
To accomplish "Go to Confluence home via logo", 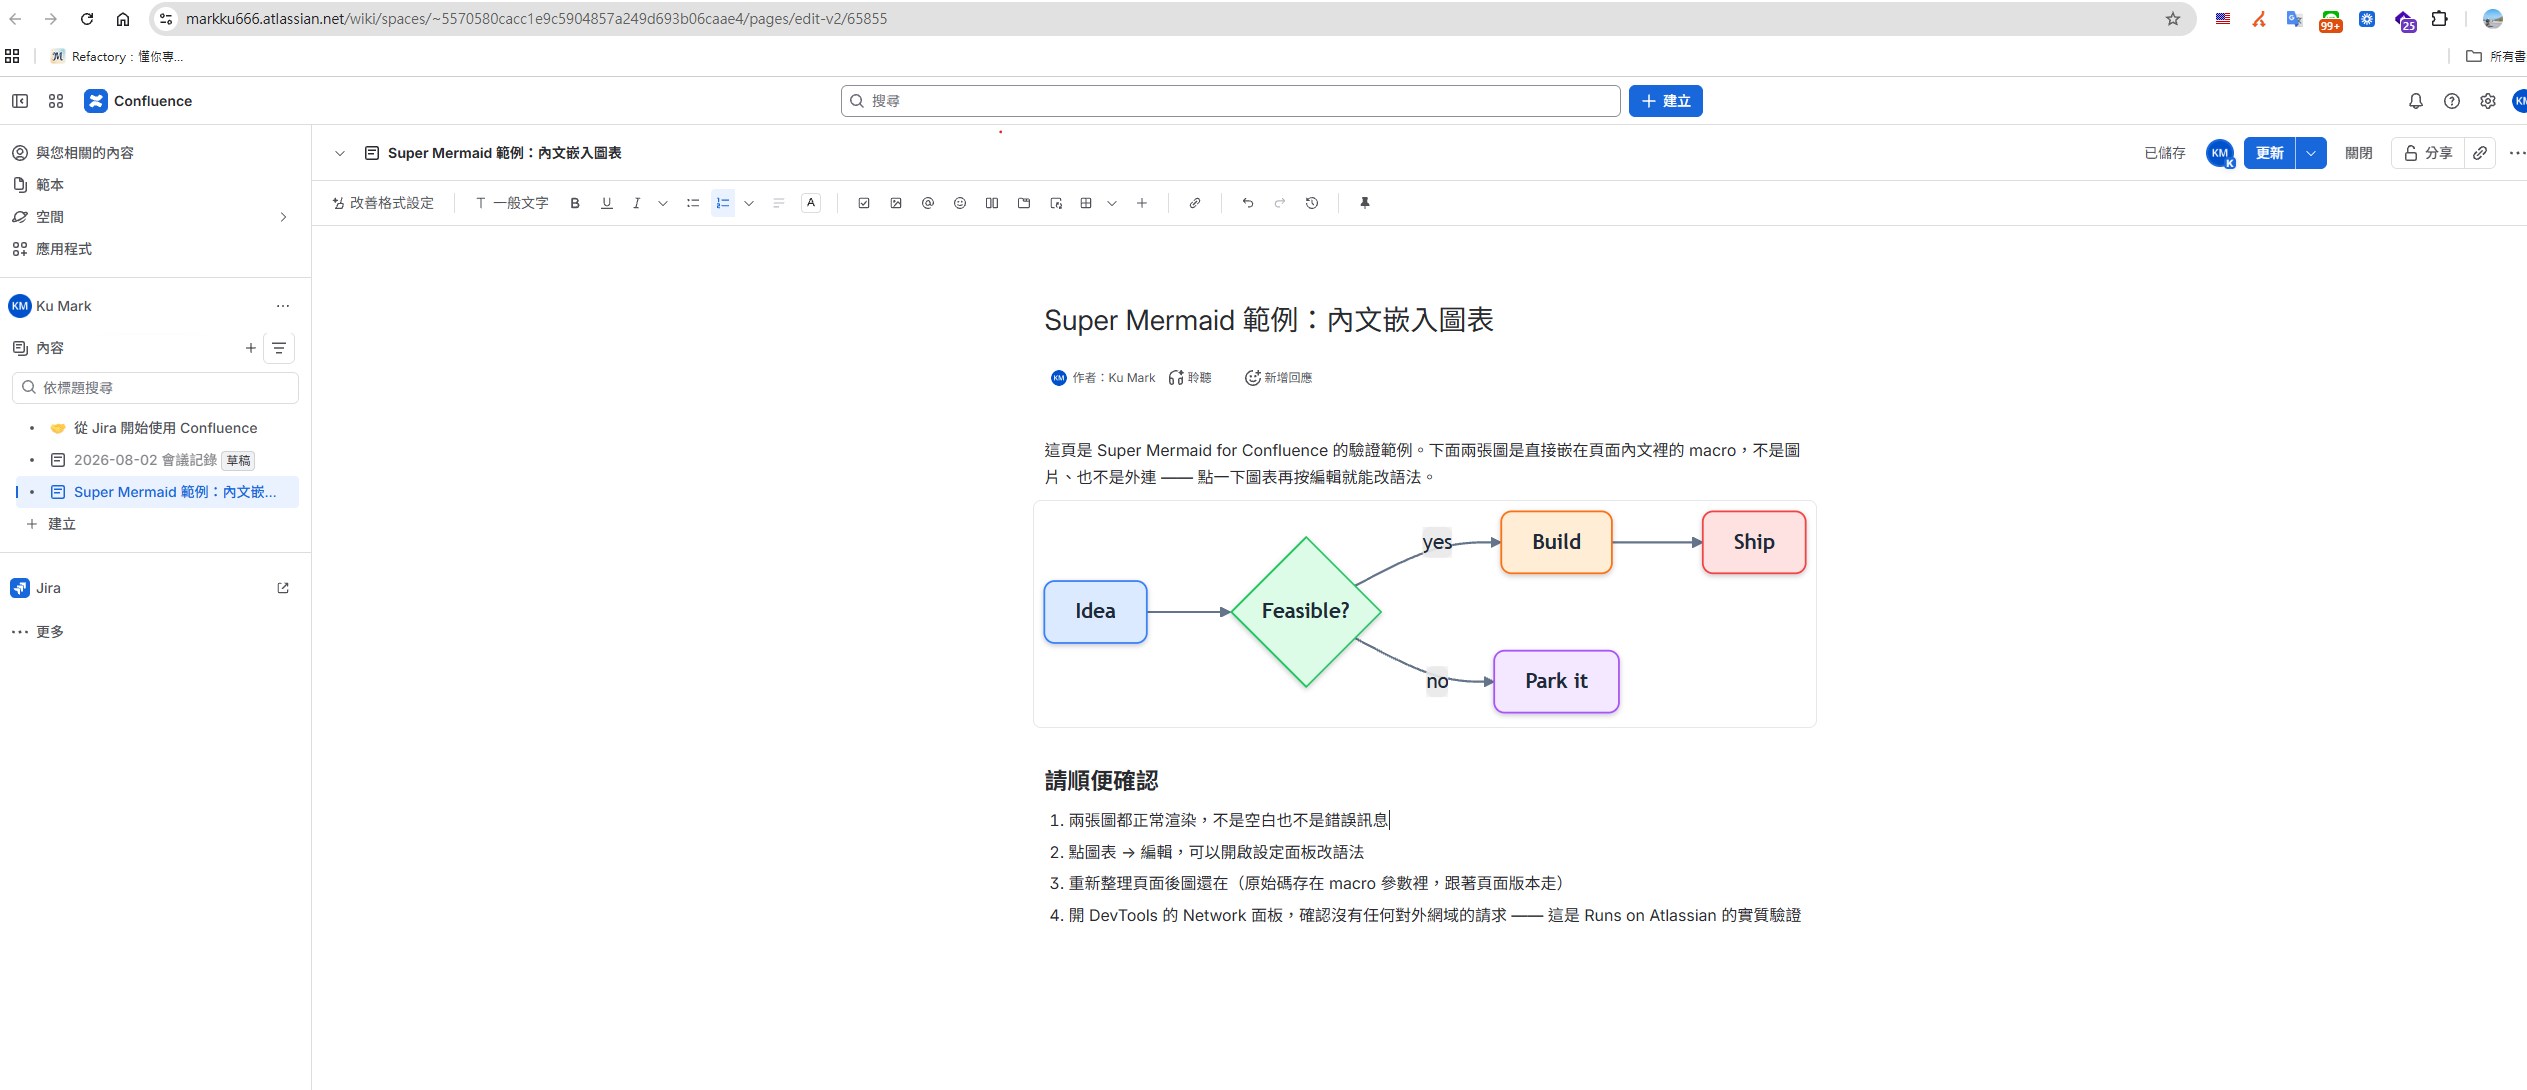I will click(x=139, y=101).
